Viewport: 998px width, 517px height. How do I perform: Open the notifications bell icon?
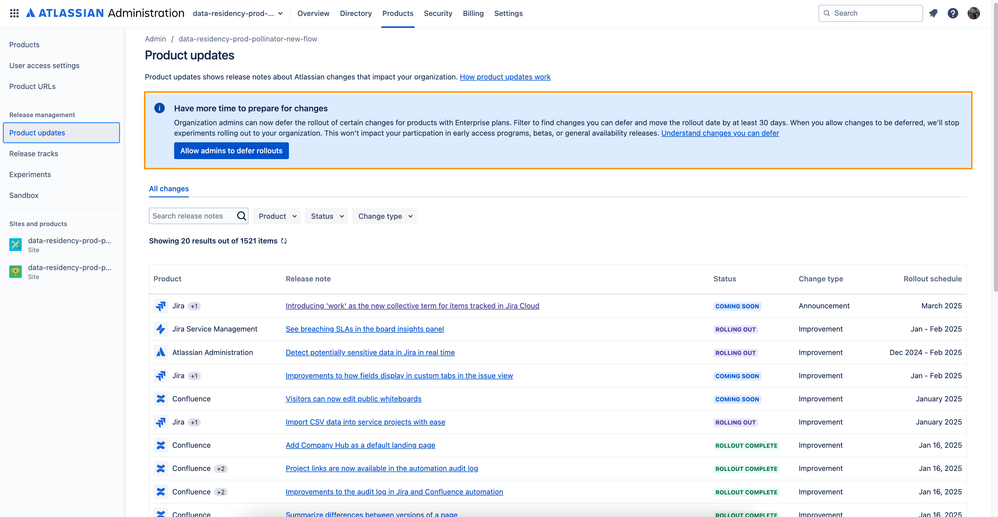[933, 13]
